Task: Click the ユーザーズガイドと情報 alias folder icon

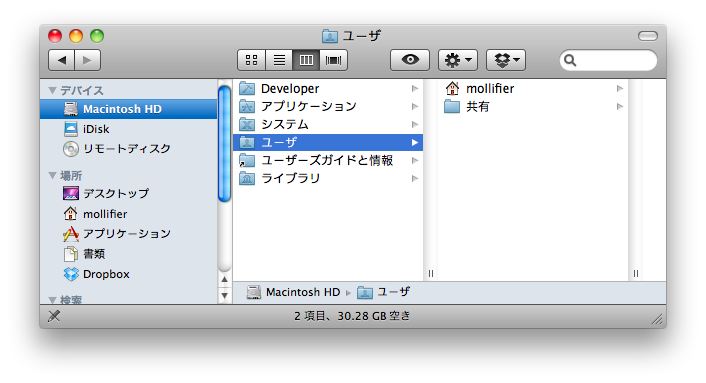Action: click(247, 160)
